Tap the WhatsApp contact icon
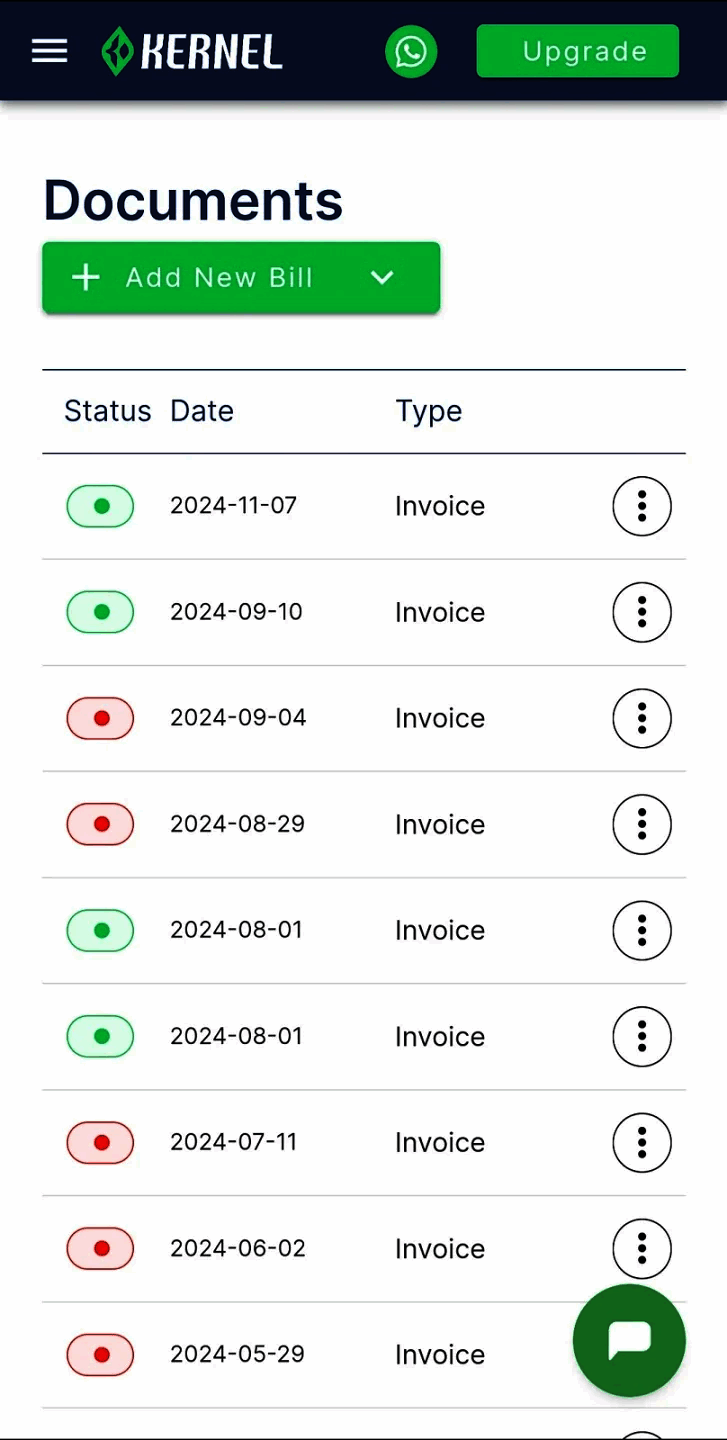Image resolution: width=727 pixels, height=1440 pixels. tap(411, 51)
